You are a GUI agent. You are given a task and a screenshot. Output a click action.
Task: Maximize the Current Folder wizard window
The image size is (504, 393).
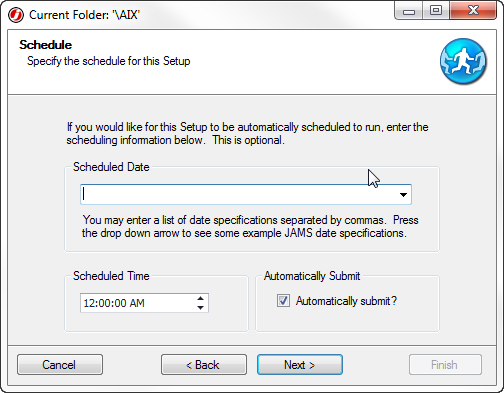436,11
